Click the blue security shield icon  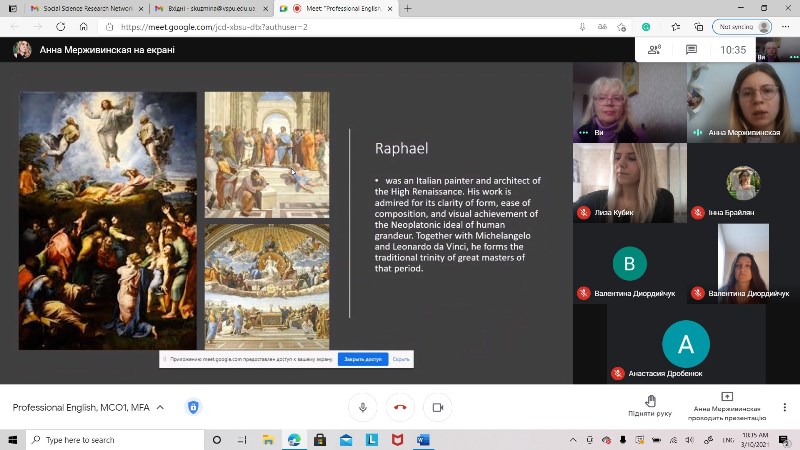[193, 407]
